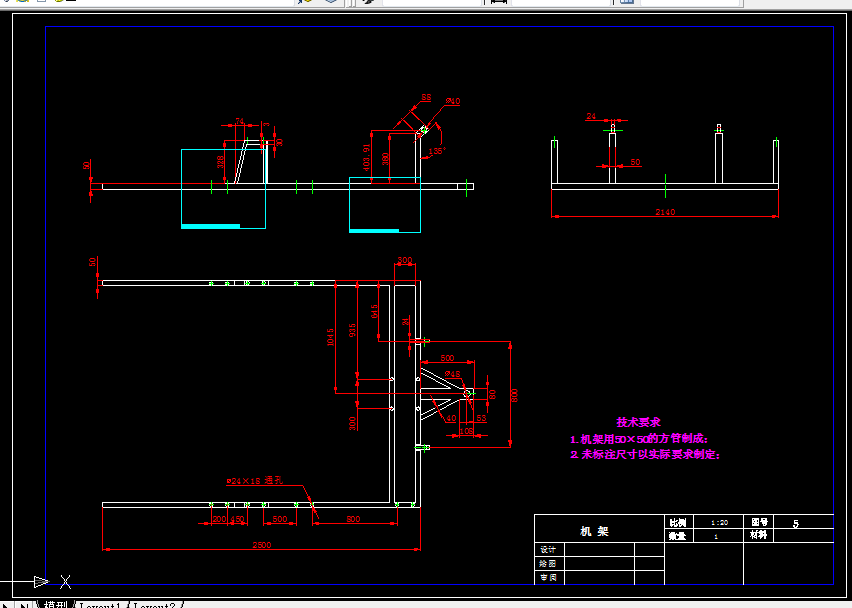Select the 380 height dimension

(385, 159)
